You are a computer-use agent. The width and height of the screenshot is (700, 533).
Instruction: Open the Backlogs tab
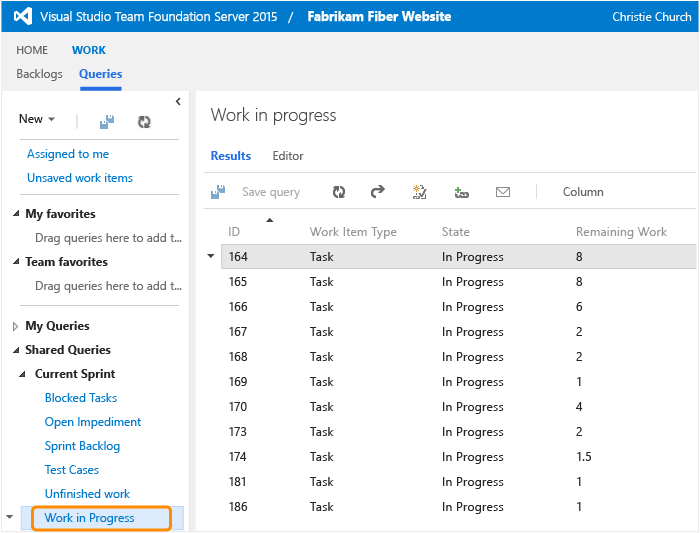point(39,74)
